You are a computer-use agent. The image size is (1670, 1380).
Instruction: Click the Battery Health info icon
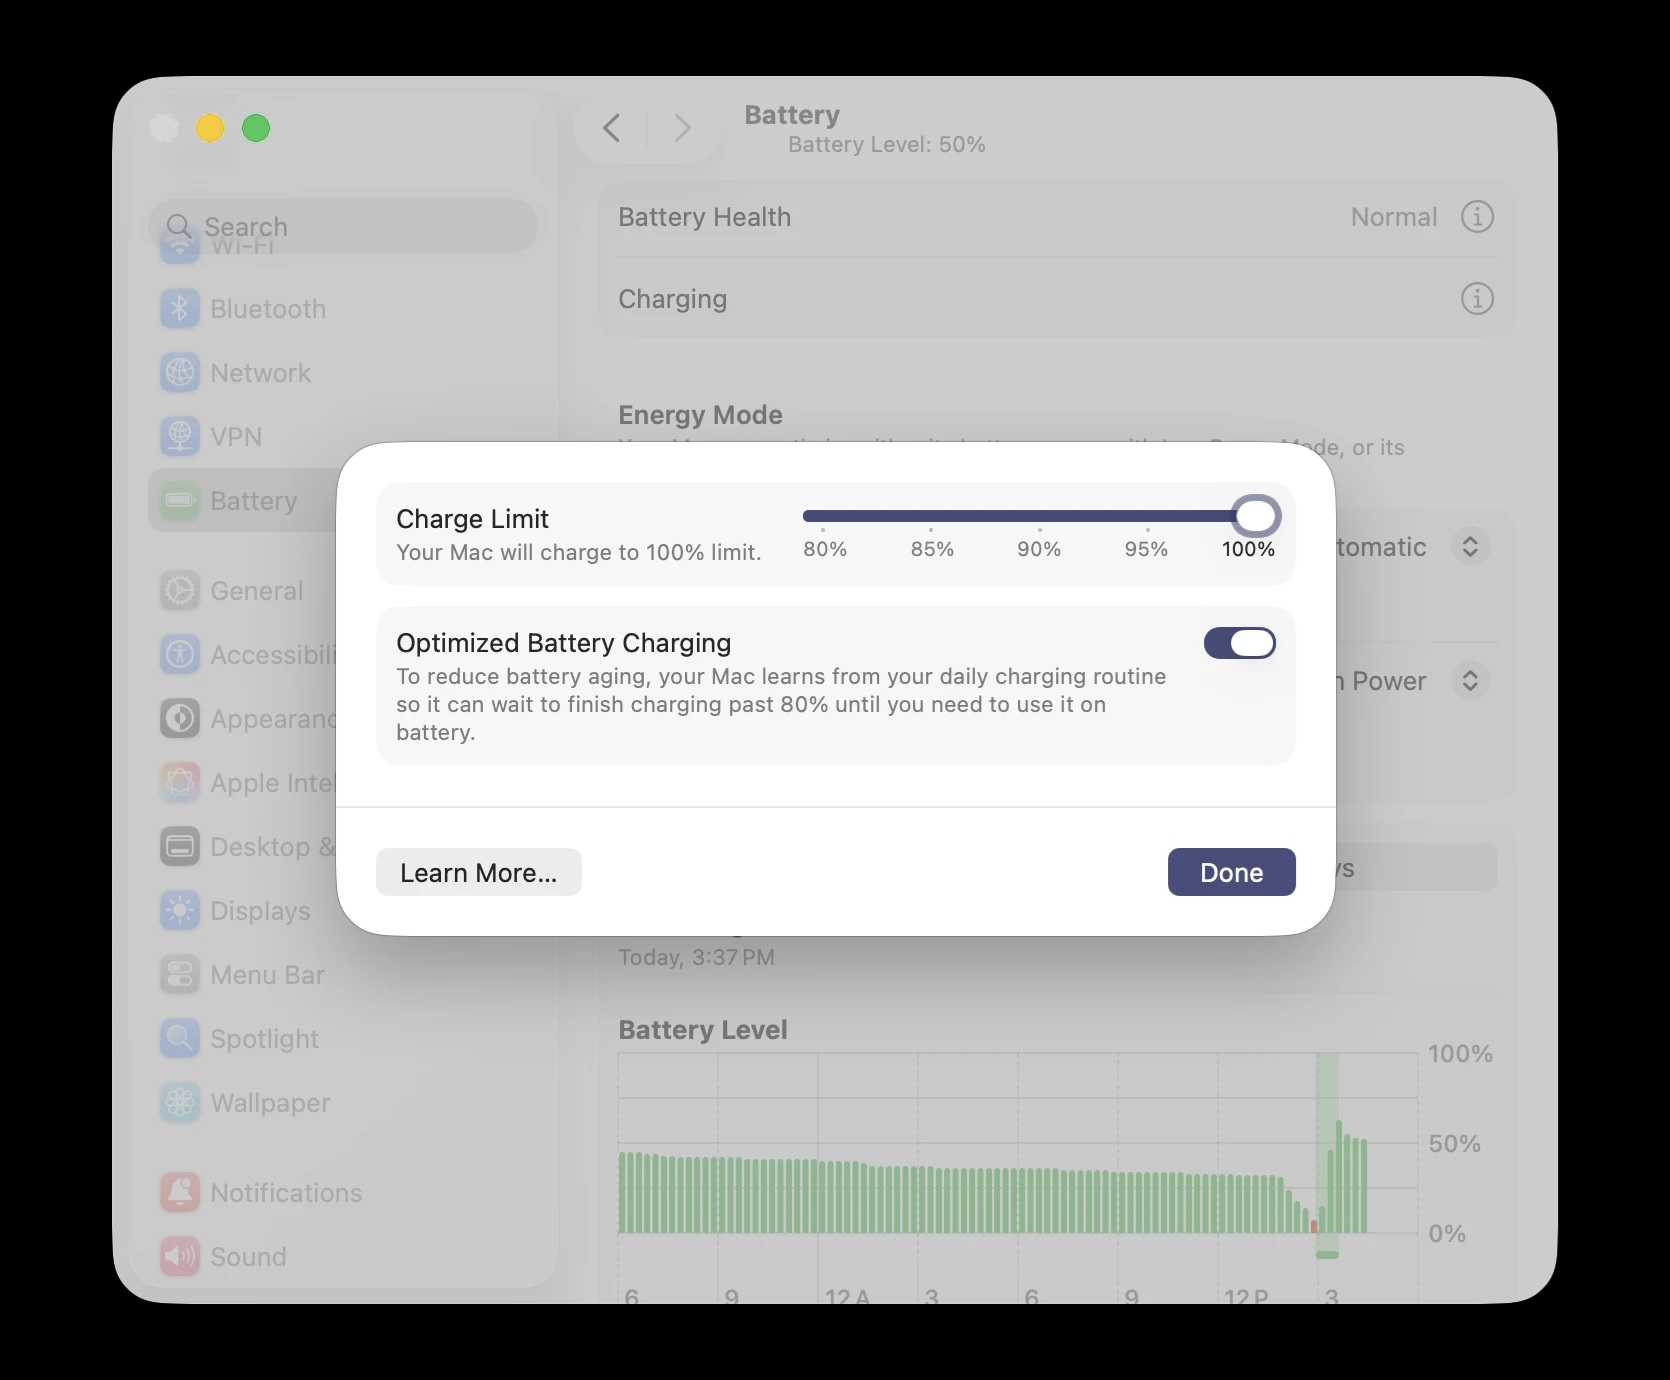[1477, 217]
